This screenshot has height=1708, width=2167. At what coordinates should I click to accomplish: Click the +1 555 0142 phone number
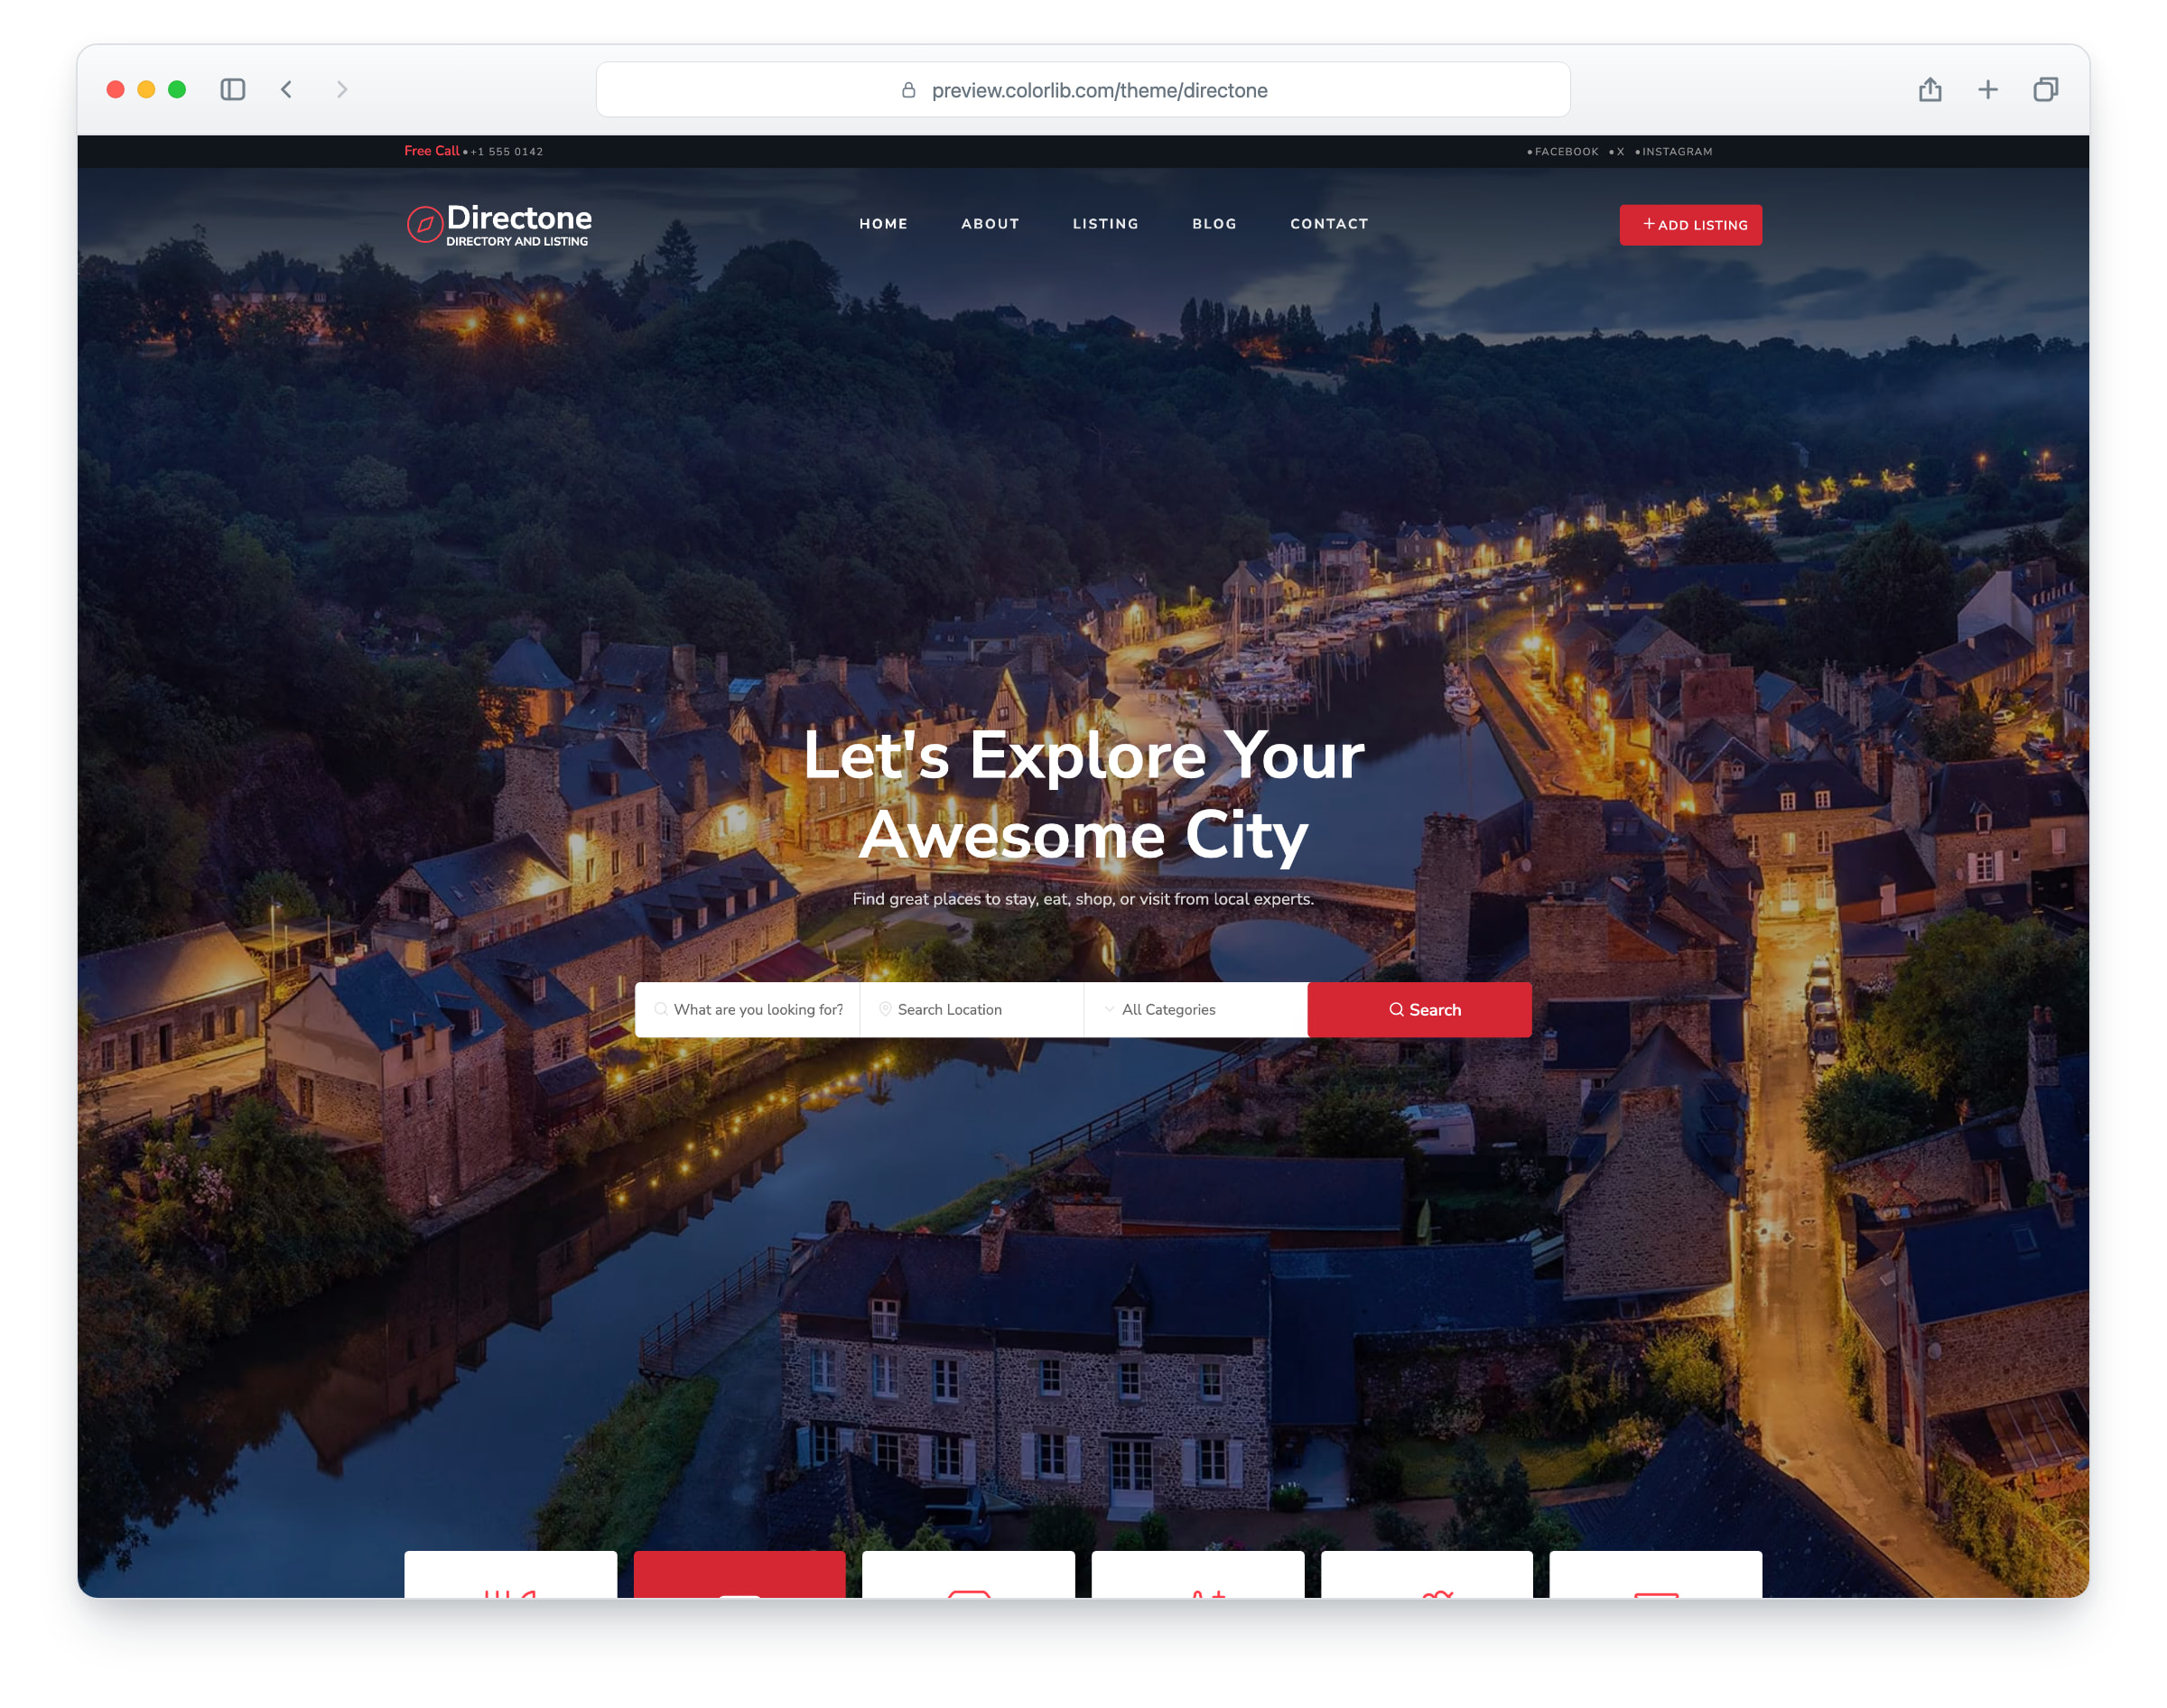(507, 152)
